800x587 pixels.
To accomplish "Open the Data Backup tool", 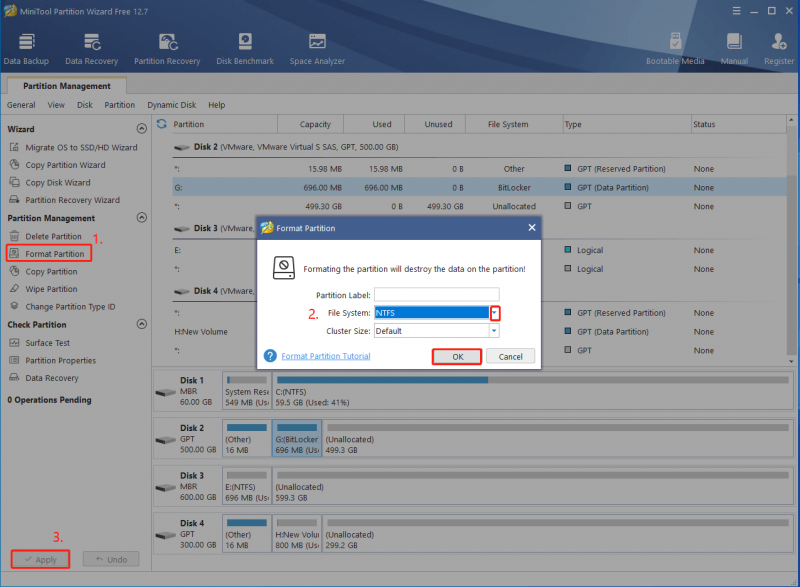I will (x=26, y=49).
